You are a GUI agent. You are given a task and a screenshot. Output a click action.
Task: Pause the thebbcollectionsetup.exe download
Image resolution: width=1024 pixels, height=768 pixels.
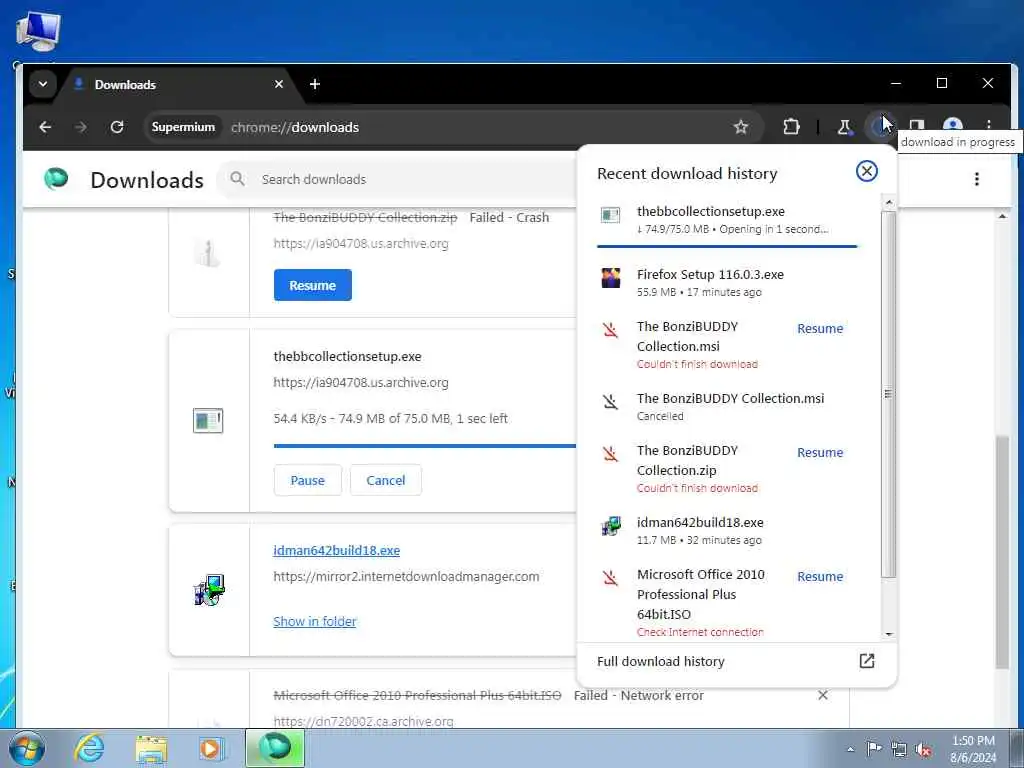point(308,480)
